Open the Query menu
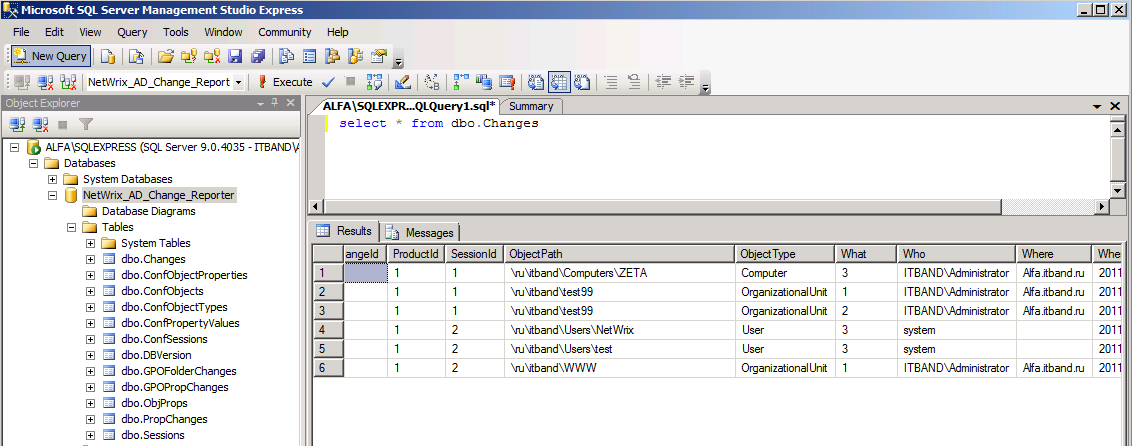 132,32
